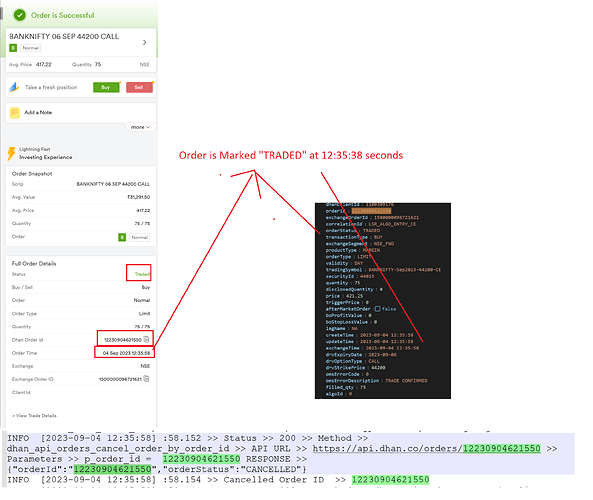The image size is (593, 500).
Task: Click the Normal tag in Order Snapshot
Action: (140, 237)
